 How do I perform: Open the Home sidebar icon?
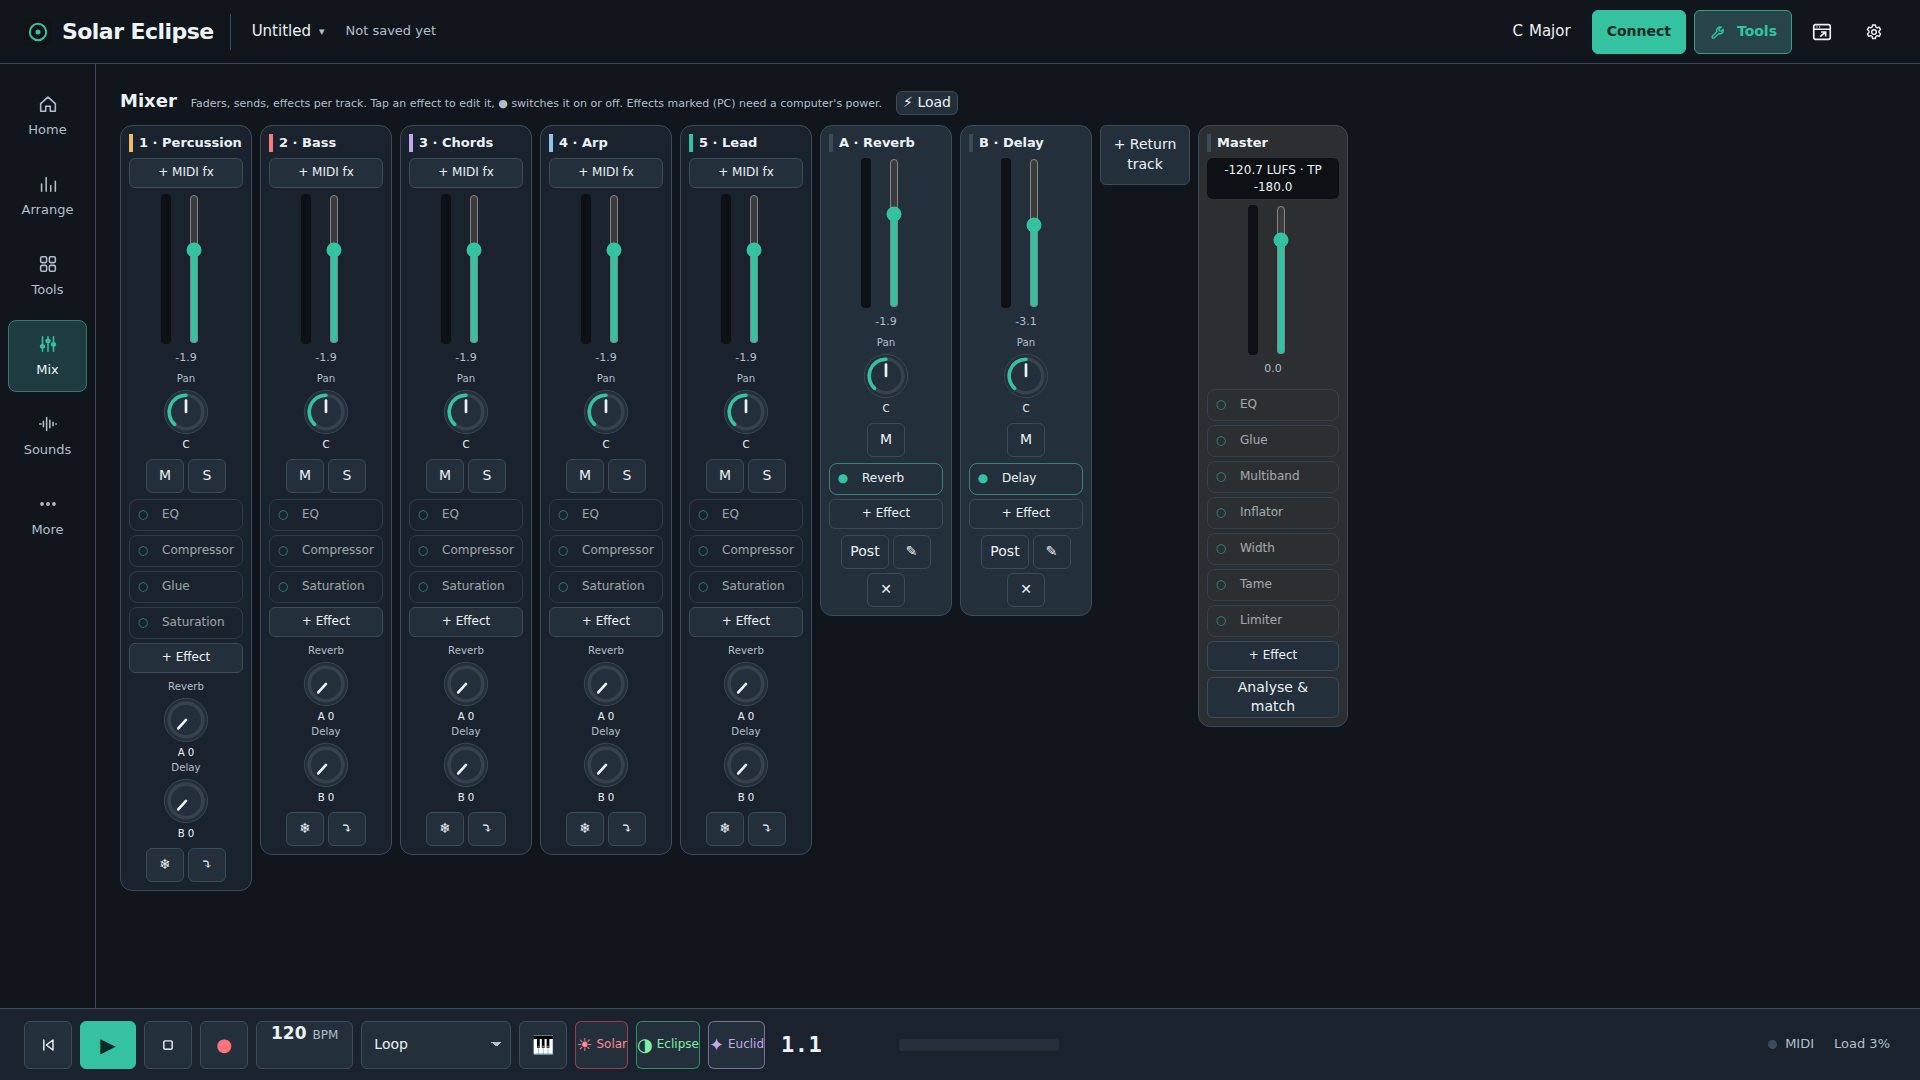[x=47, y=105]
